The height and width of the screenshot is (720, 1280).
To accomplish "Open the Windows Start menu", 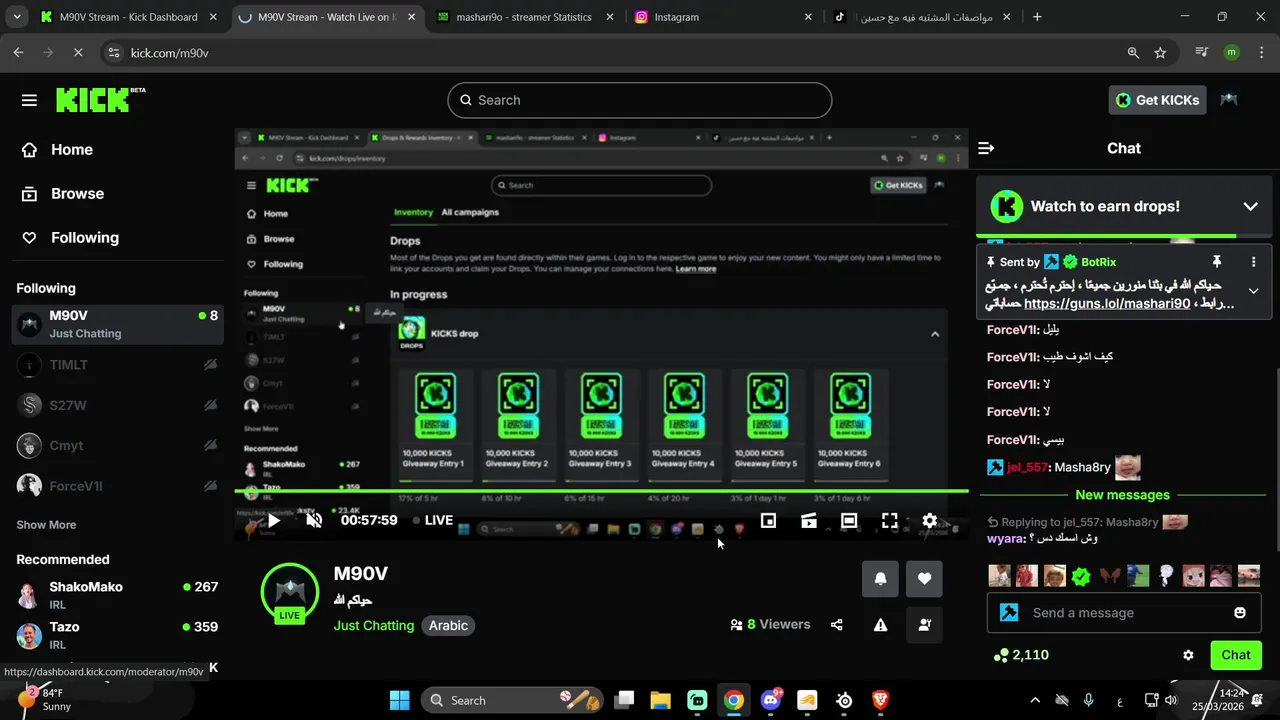I will pyautogui.click(x=399, y=700).
